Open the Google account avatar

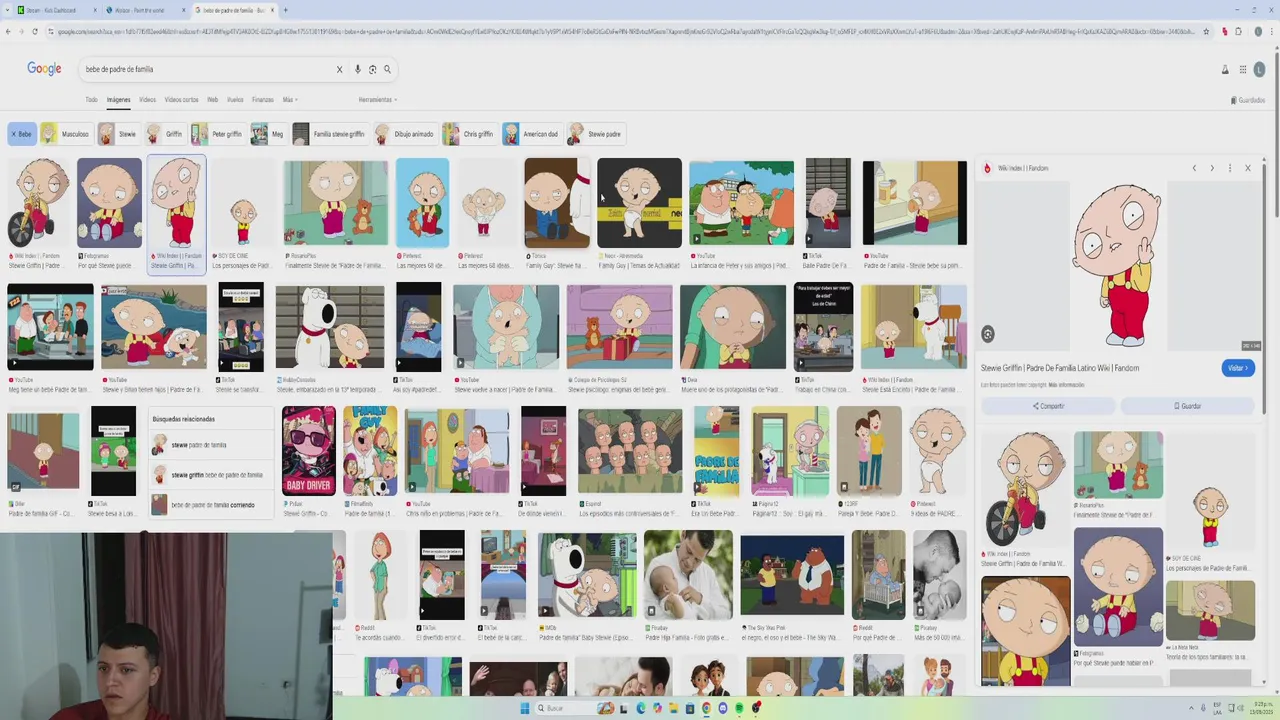1259,69
